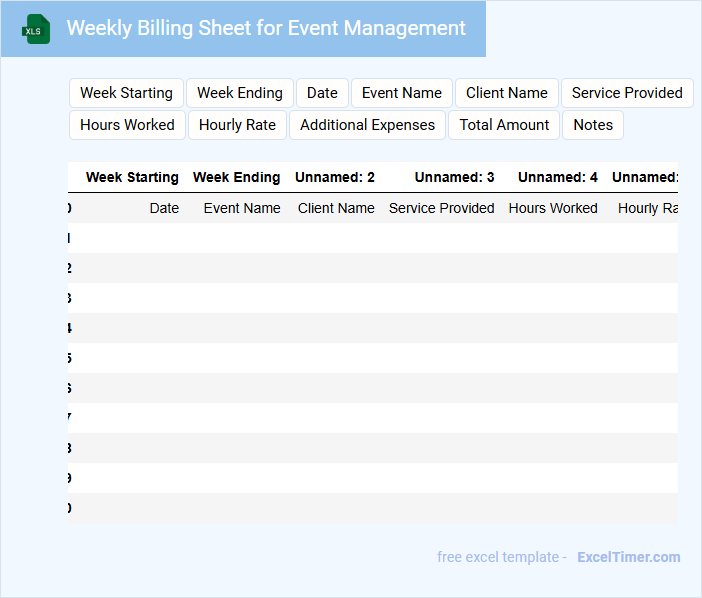
Task: Open the ExcelTimer.com link
Action: pos(628,557)
